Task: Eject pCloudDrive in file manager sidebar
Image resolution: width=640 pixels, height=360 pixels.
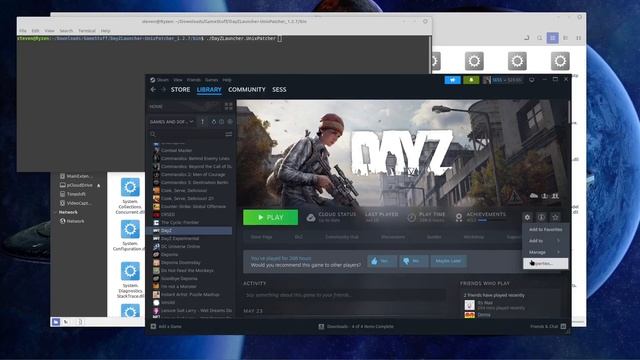Action: pyautogui.click(x=98, y=185)
